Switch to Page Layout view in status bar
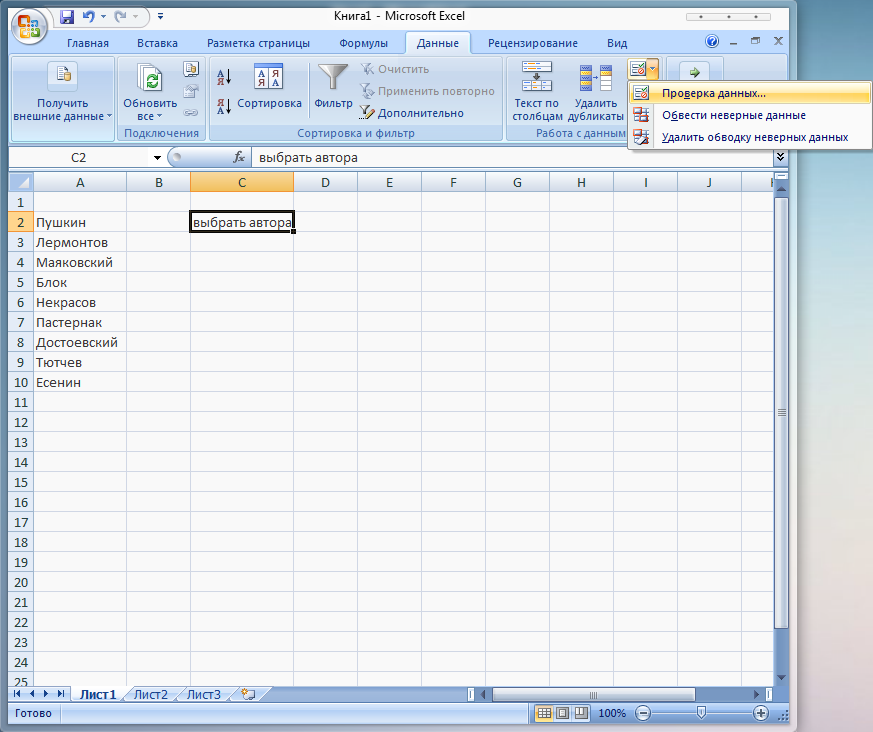The width and height of the screenshot is (873, 732). point(562,713)
